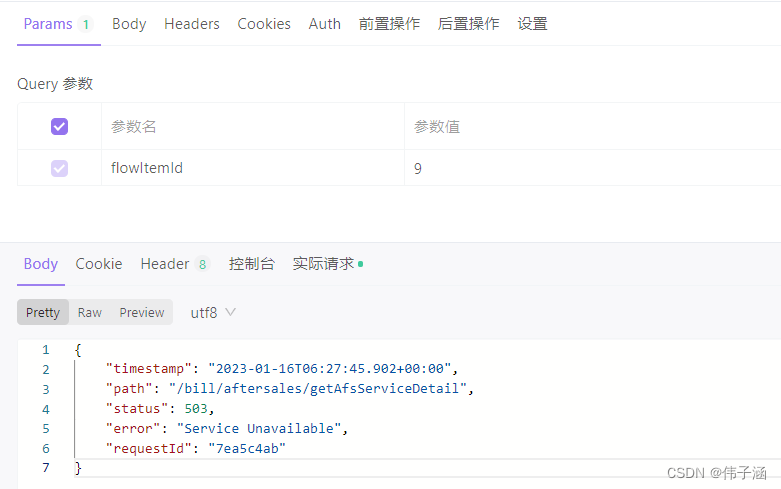
Task: Open the 后置操作 tab
Action: (x=468, y=24)
